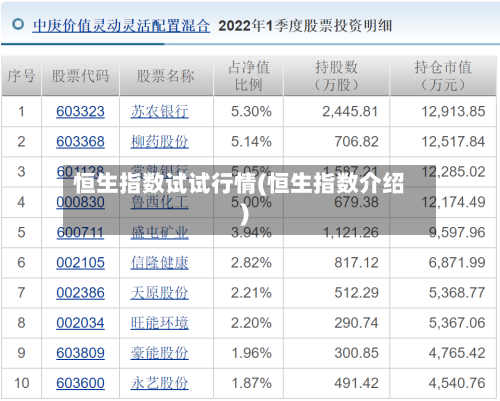This screenshot has width=500, height=401.
Task: Open 永艺股份 stock name link
Action: pyautogui.click(x=159, y=383)
